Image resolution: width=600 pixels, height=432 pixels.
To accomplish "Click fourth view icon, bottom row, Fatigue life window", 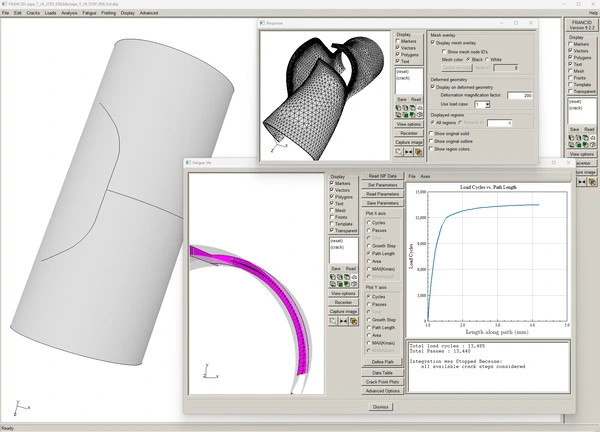I will 354,284.
